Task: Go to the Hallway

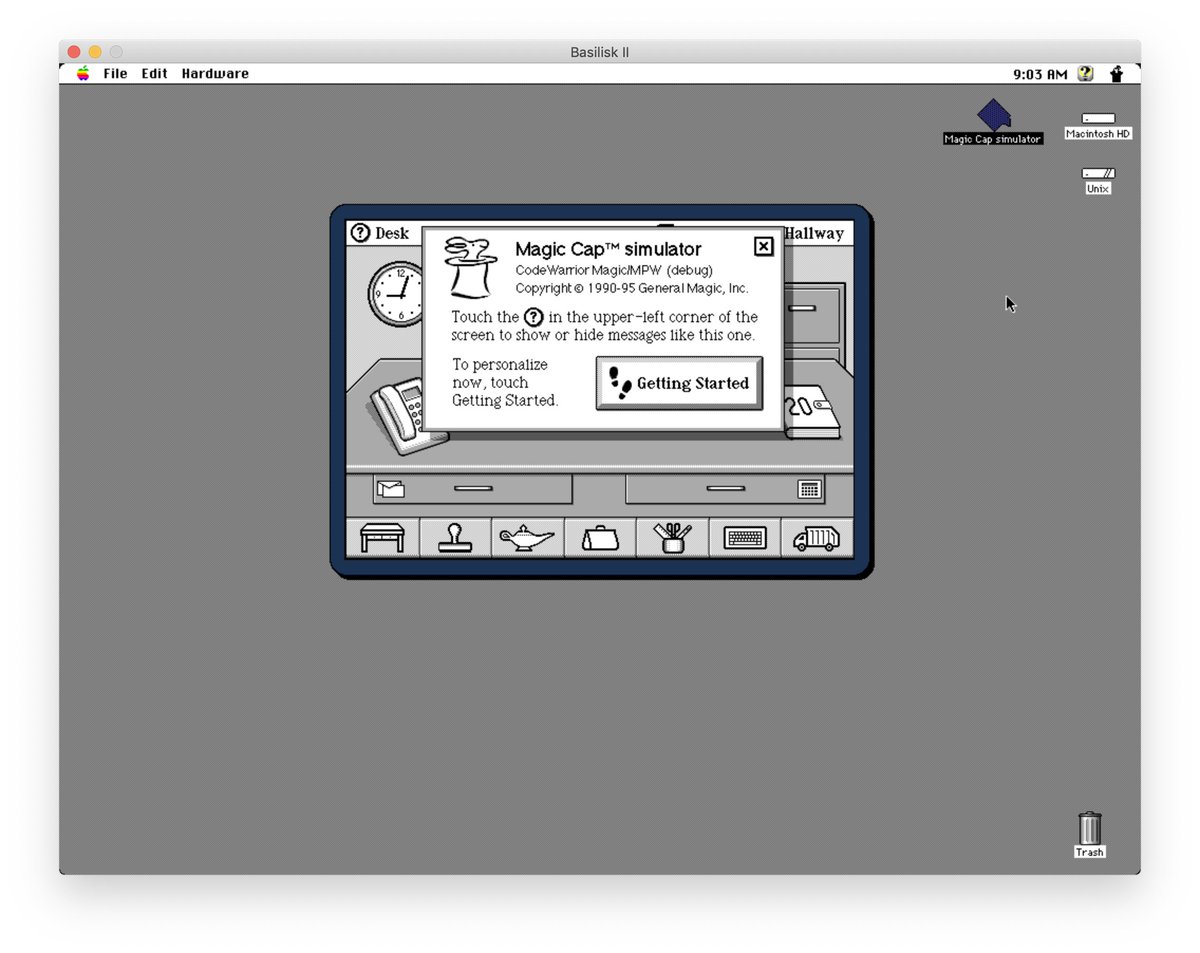Action: click(x=814, y=233)
